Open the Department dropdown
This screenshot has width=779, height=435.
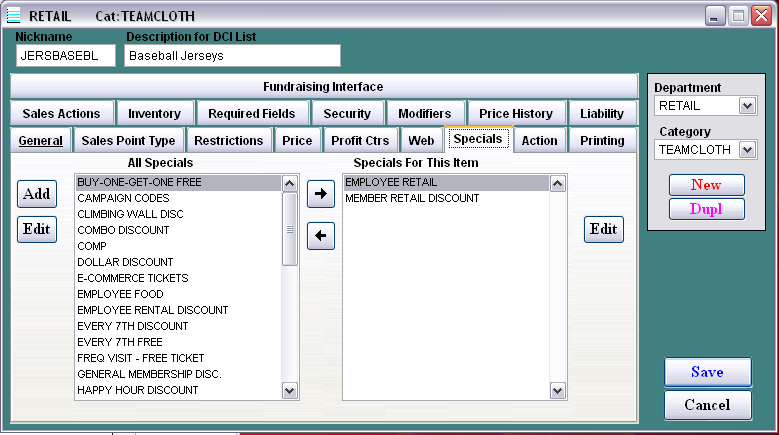(747, 106)
